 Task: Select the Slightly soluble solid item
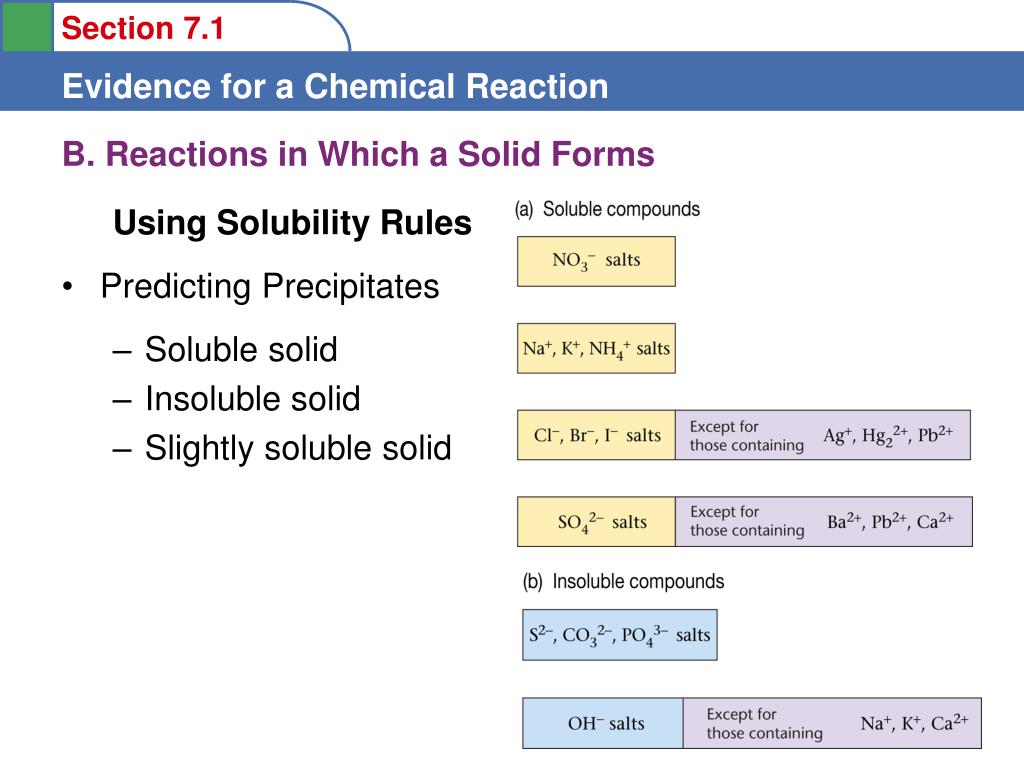(x=298, y=449)
